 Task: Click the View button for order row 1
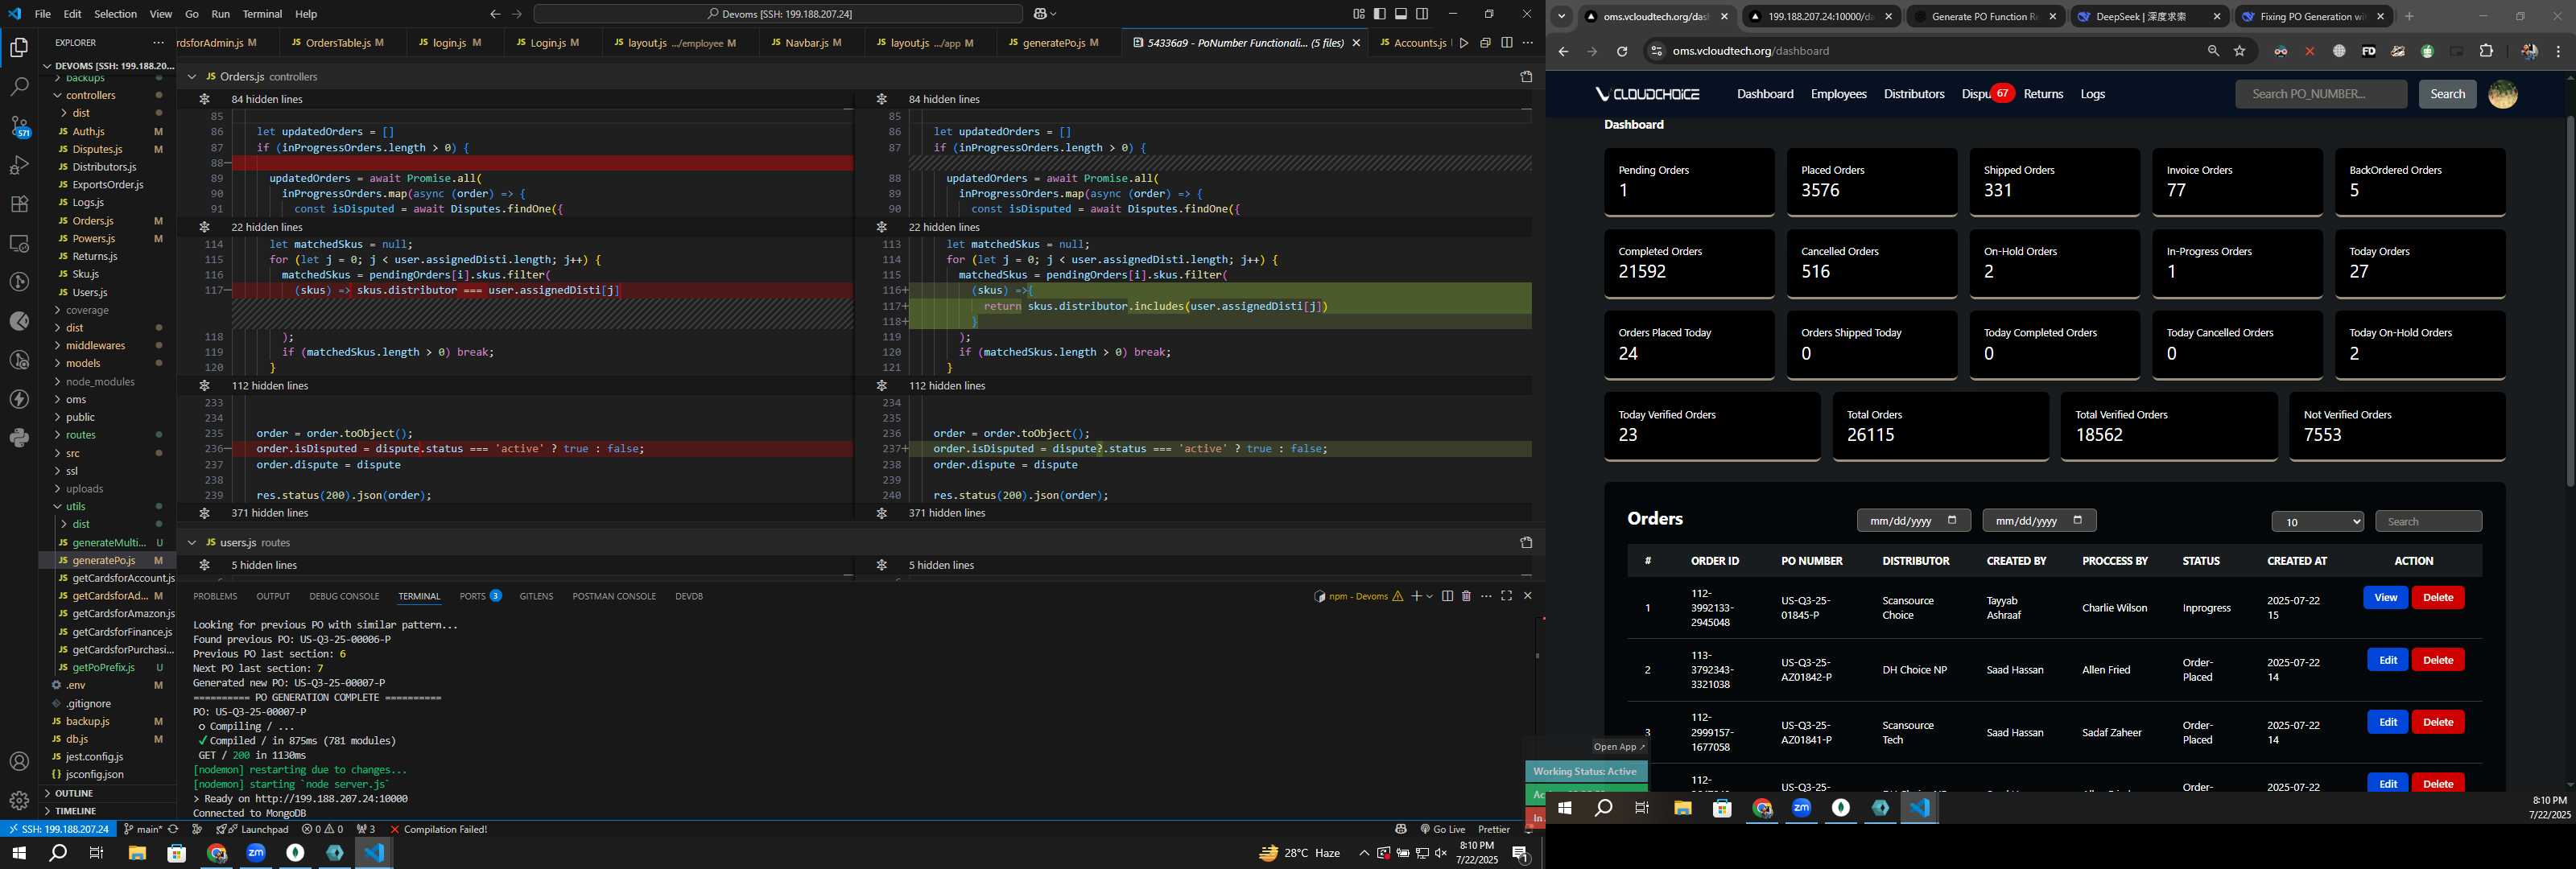[x=2385, y=598]
